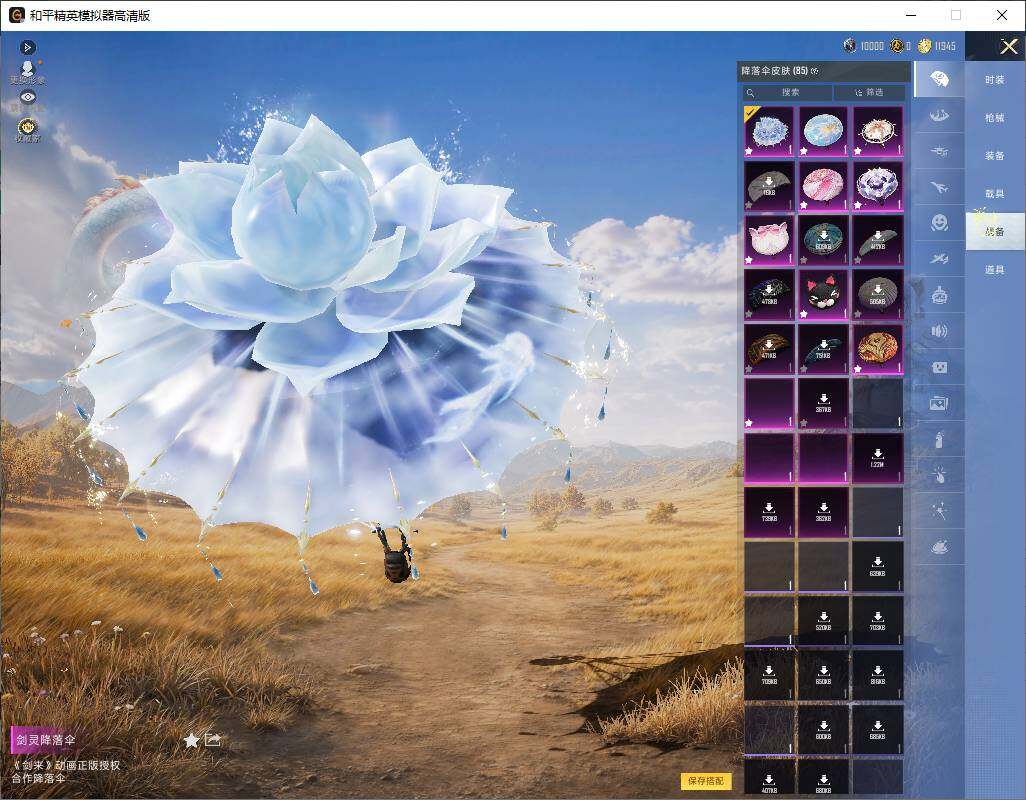Select the airplane category icon

[939, 188]
